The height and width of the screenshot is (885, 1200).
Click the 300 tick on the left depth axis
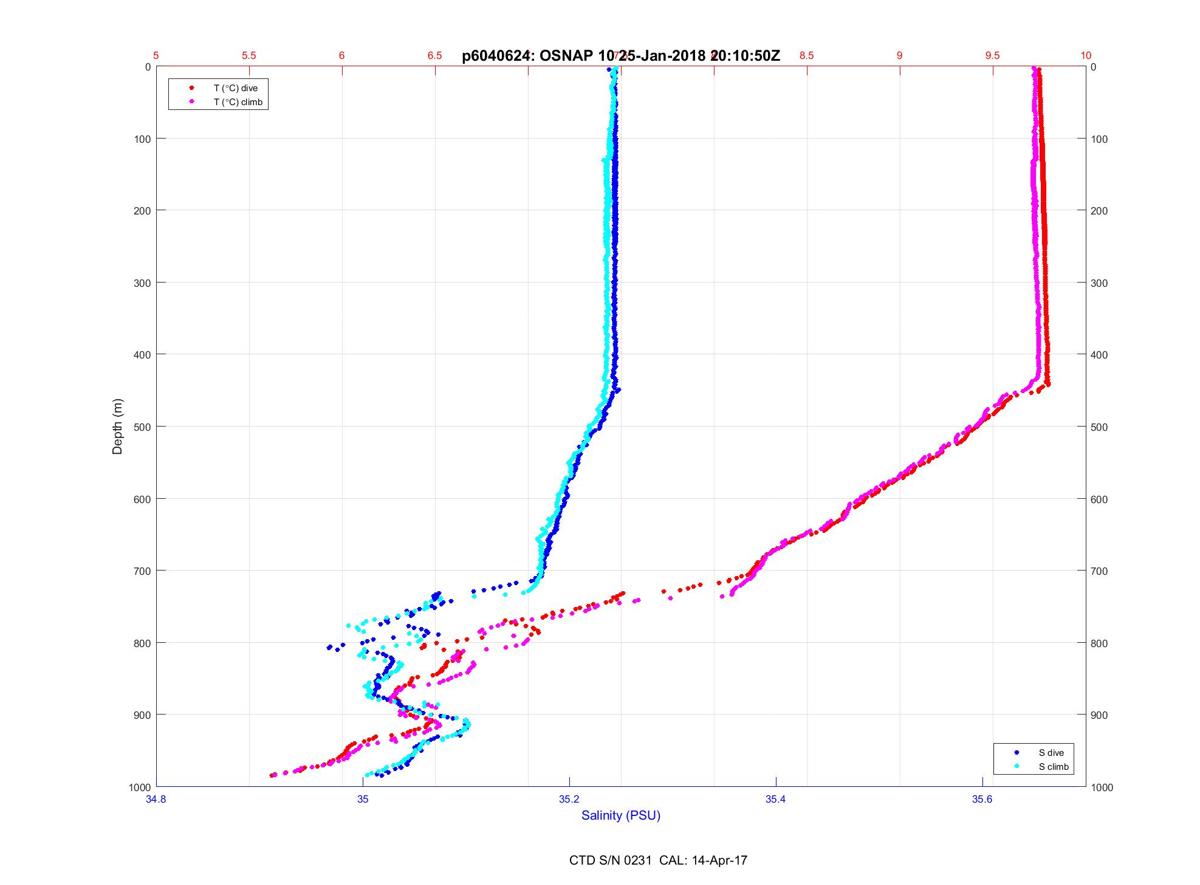click(x=142, y=283)
